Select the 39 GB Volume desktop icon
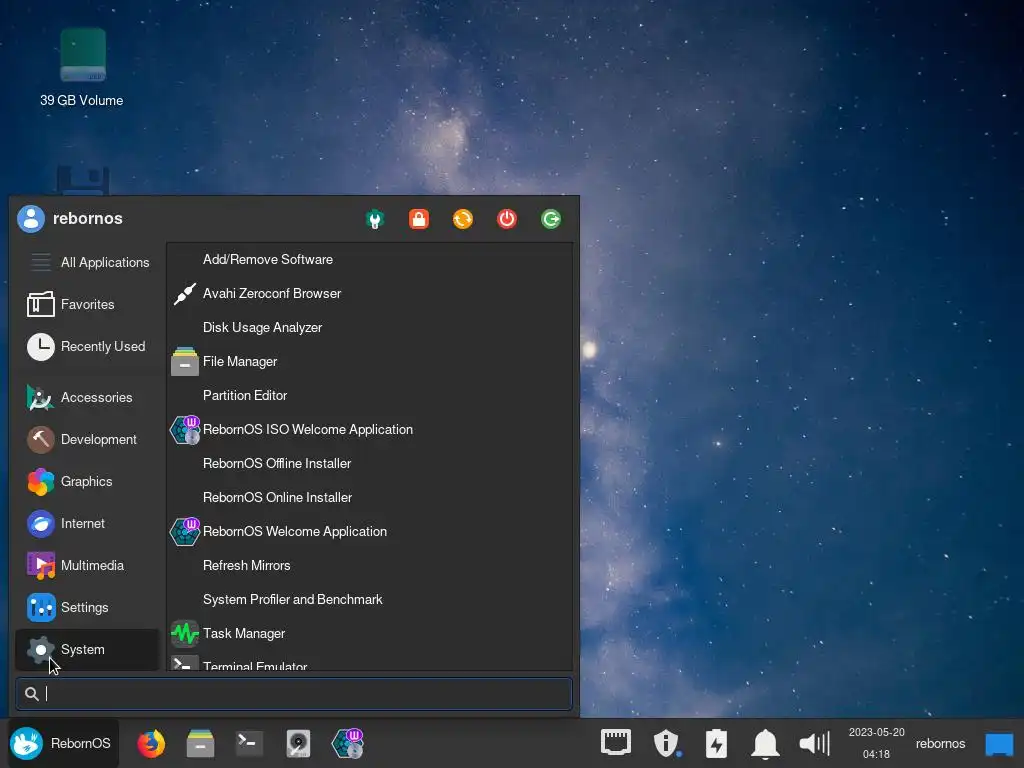 82,67
